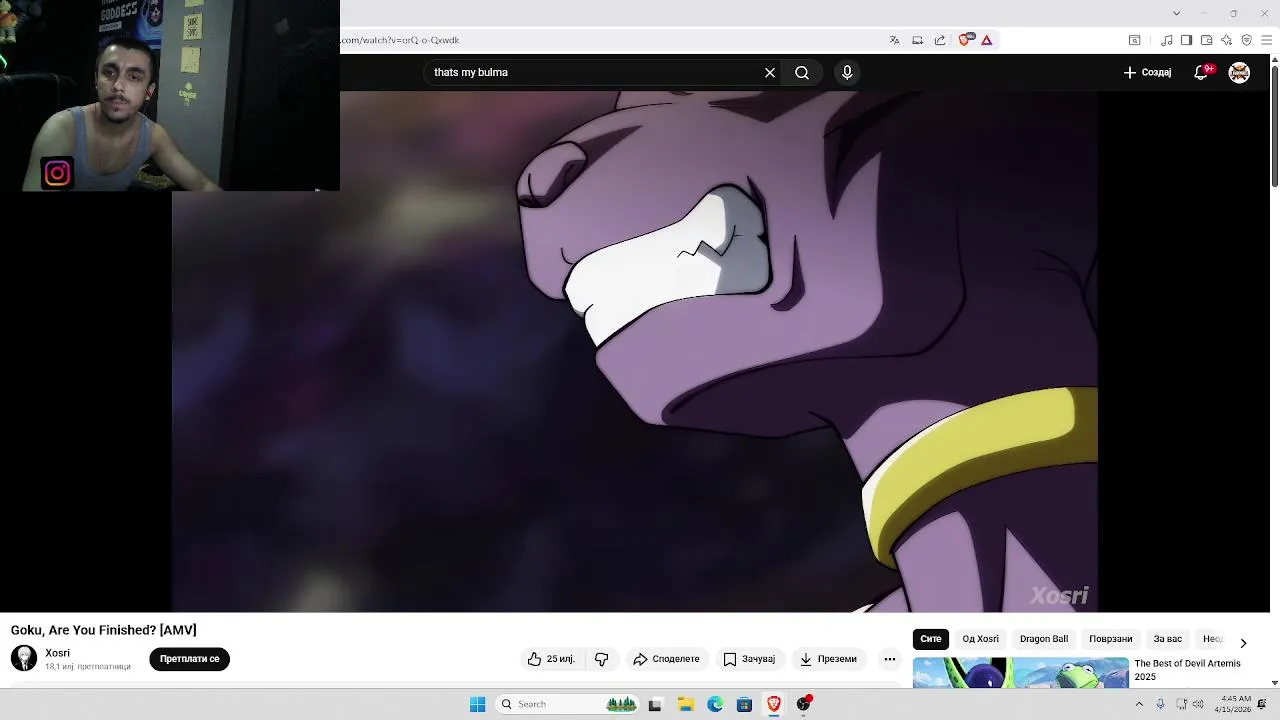
Task: Open the Windows Start button
Action: coord(478,704)
